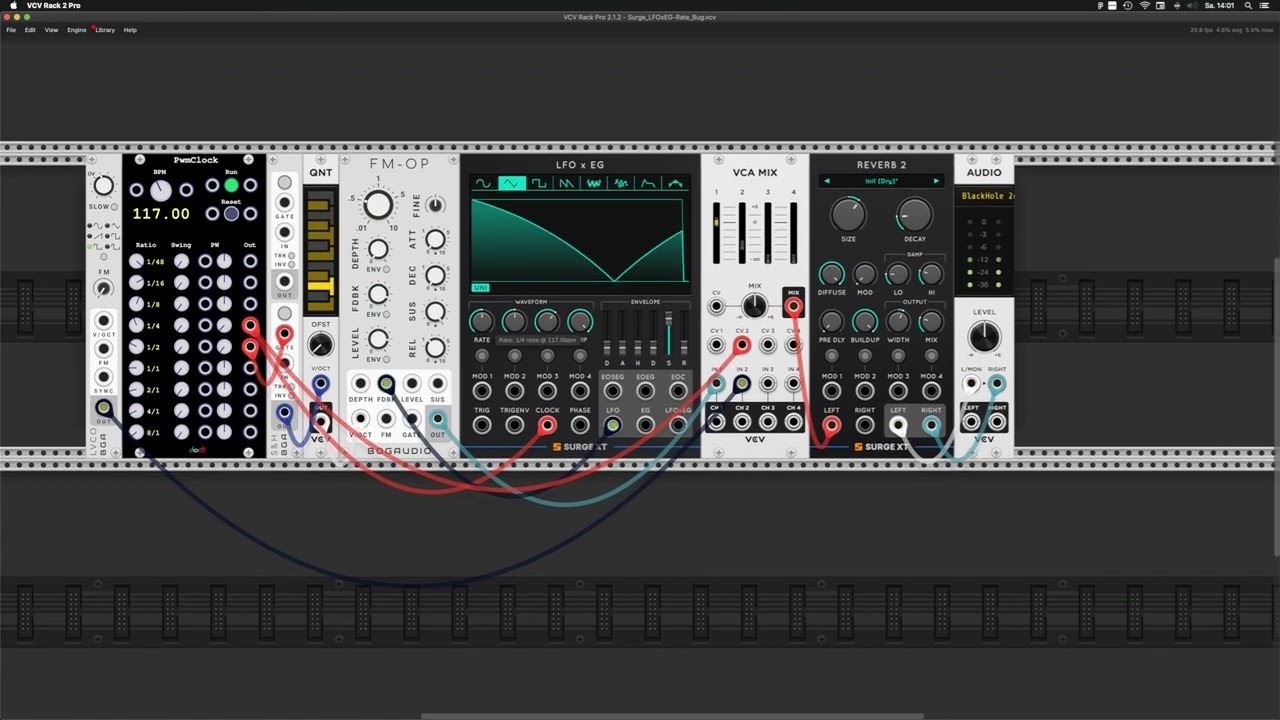1280x720 pixels.
Task: Click the LVCO FM knob
Action: click(102, 289)
